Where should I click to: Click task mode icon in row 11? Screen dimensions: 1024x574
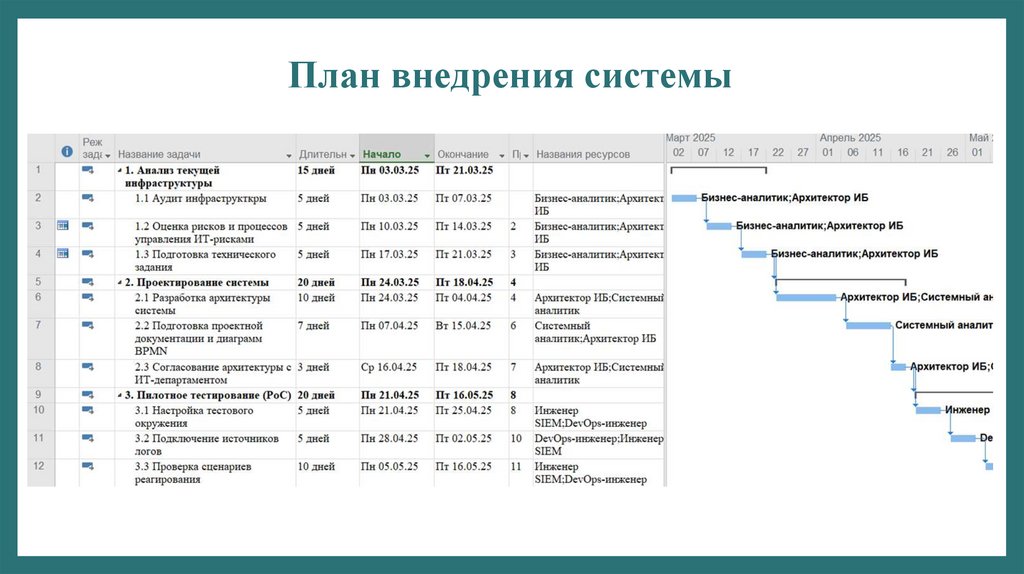(88, 438)
